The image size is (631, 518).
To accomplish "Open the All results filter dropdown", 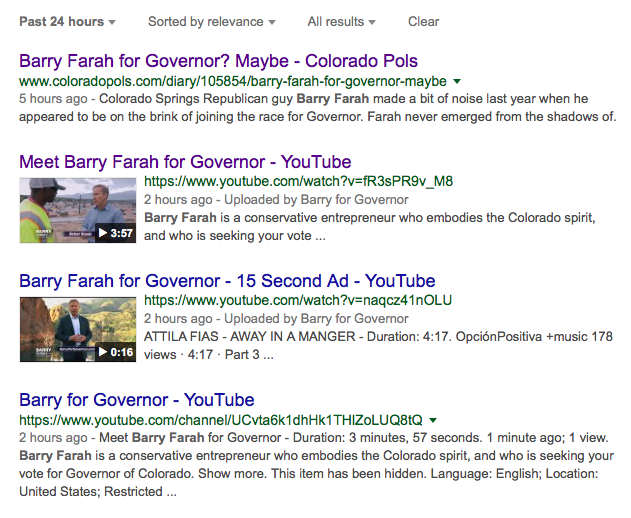I will (341, 22).
